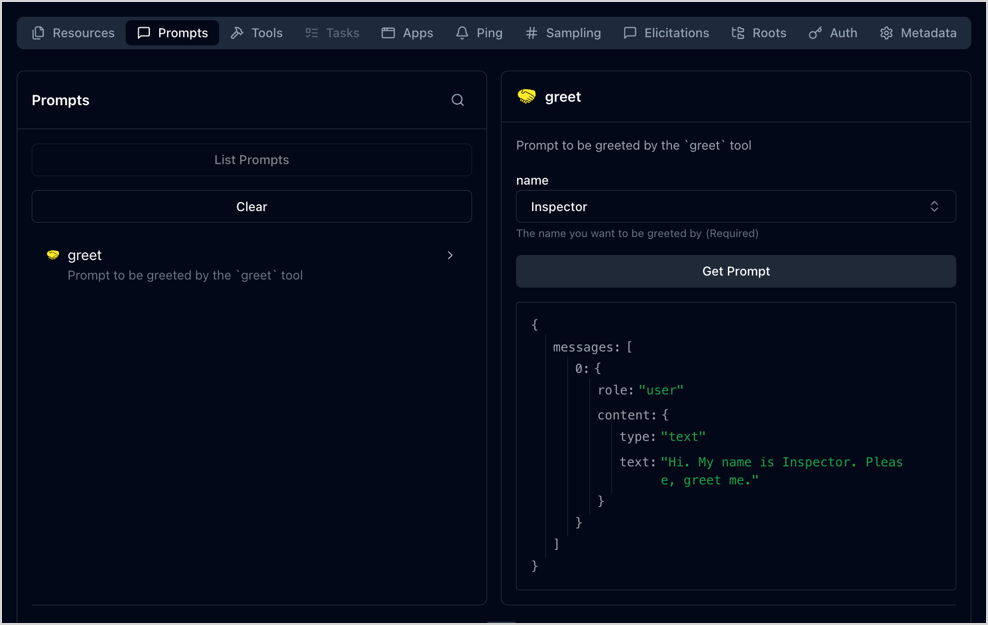Screen dimensions: 988x625
Task: Click the greet prompt description in right panel
Action: (x=633, y=146)
